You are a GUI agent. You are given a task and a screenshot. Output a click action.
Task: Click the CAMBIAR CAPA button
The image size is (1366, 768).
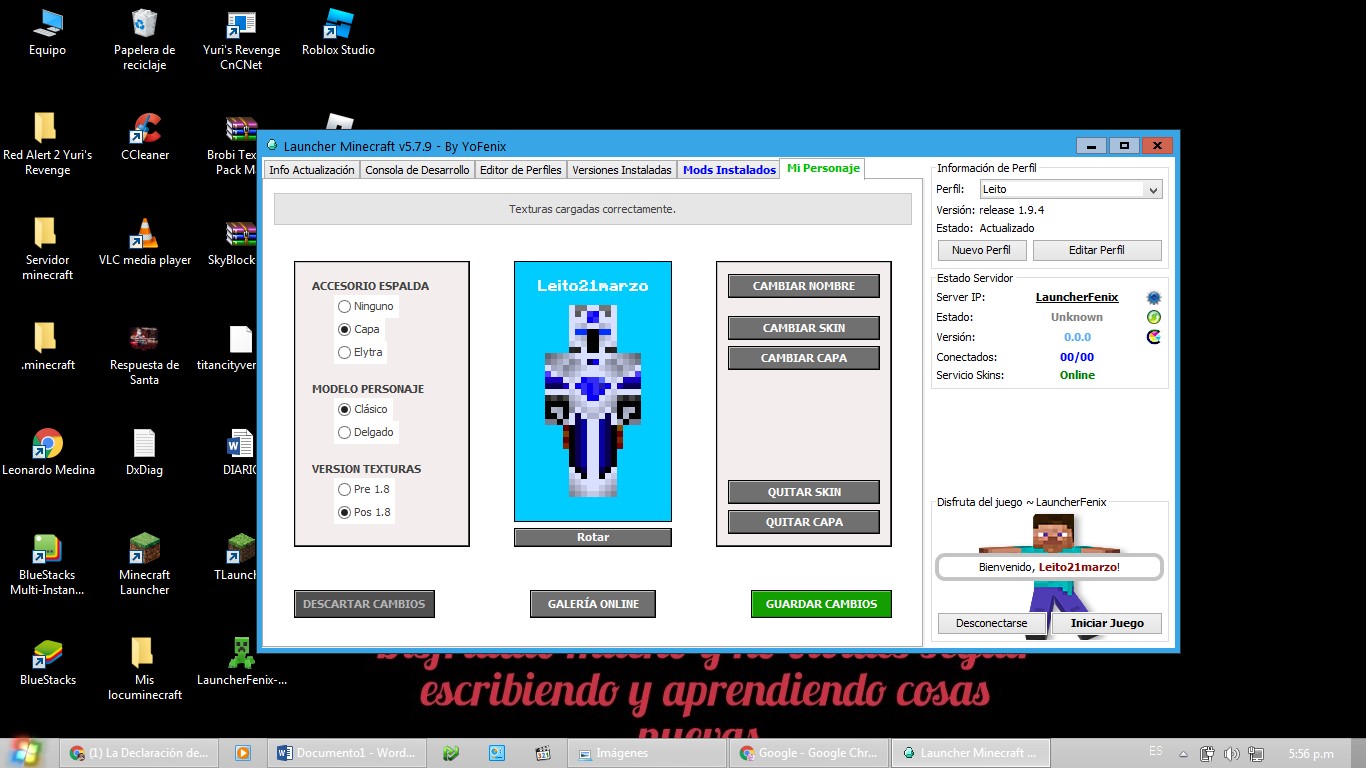804,358
